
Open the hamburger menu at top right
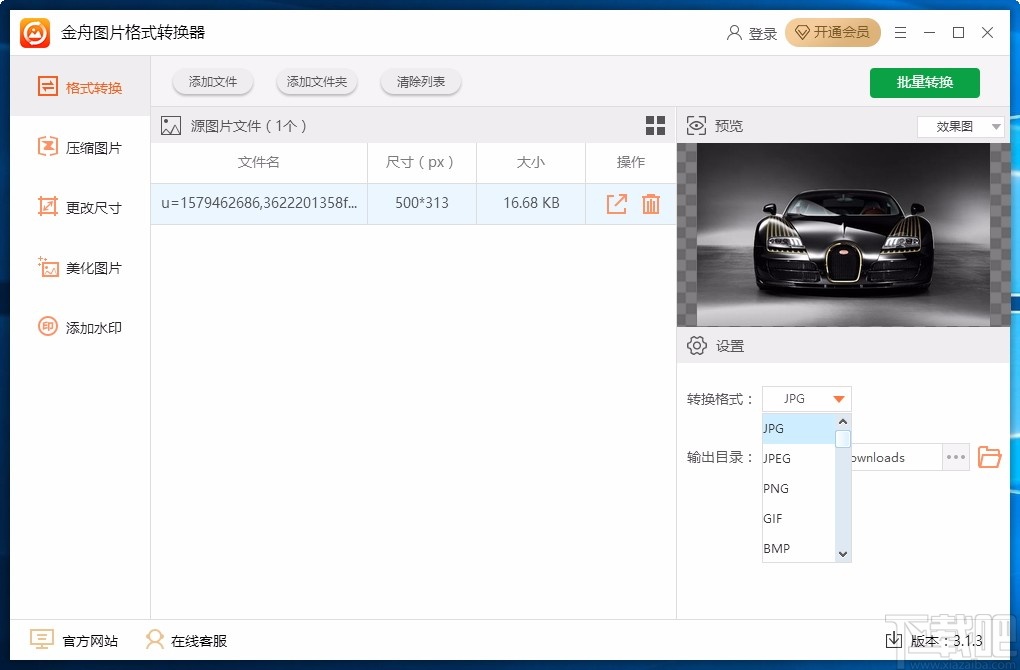coord(899,32)
